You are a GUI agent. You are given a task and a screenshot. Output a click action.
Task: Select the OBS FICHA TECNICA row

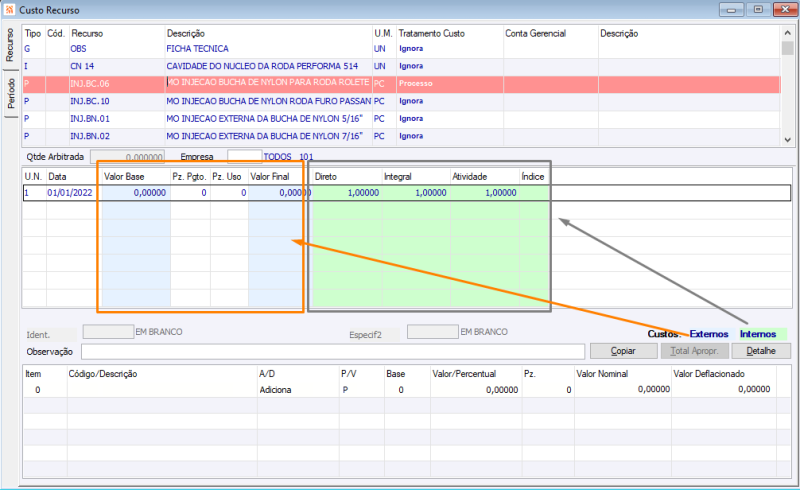tap(401, 49)
